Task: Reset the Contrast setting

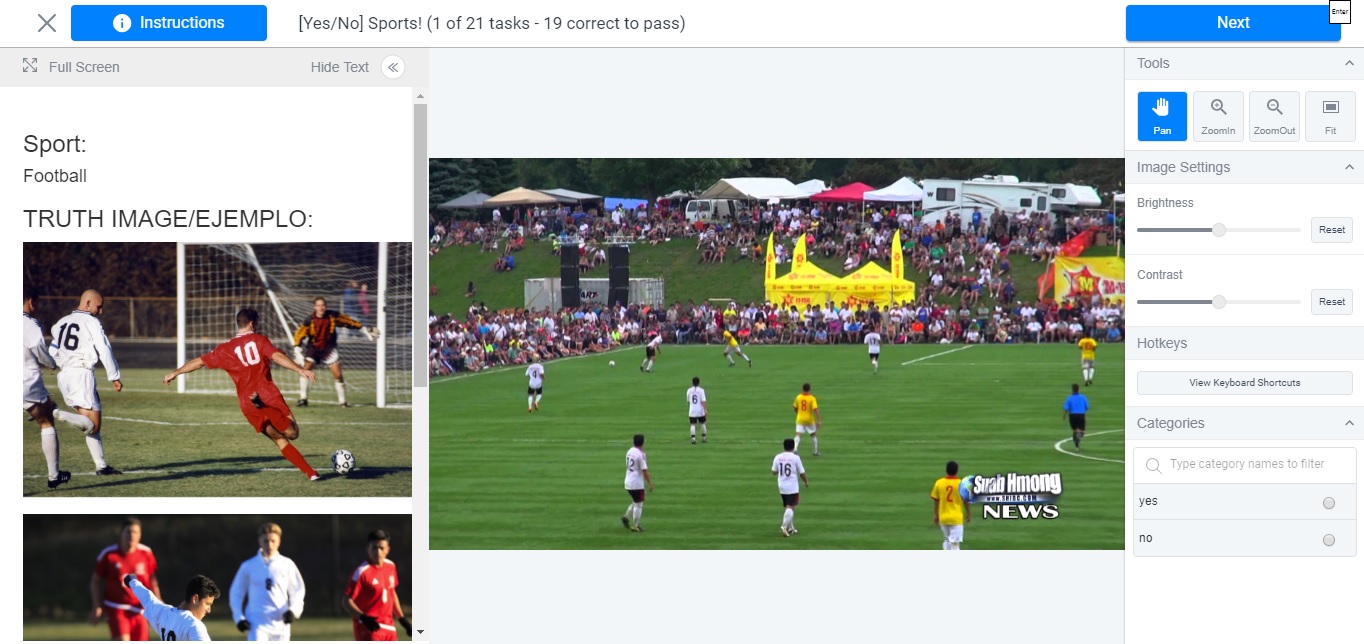Action: point(1332,301)
